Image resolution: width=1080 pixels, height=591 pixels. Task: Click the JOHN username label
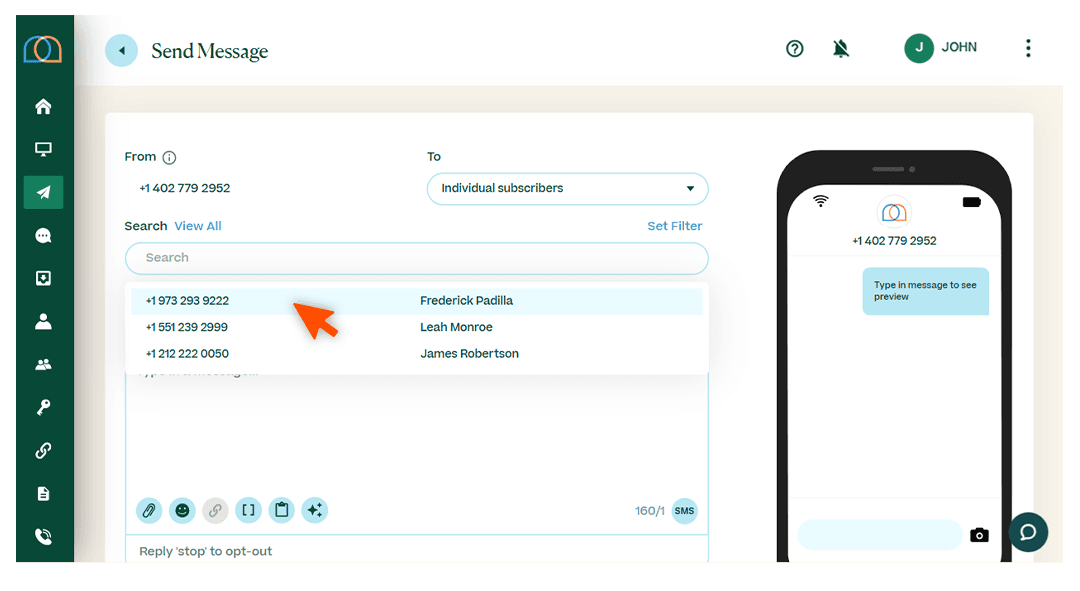[x=959, y=48]
